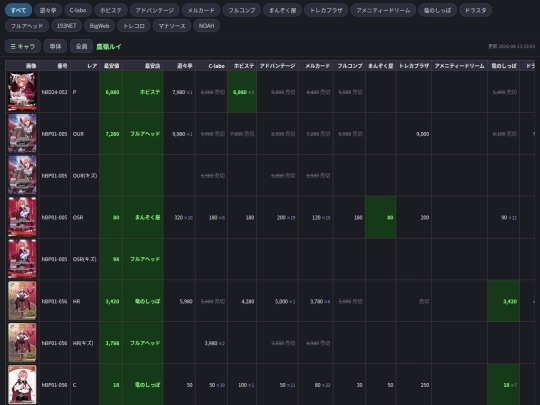This screenshot has width=540, height=405.
Task: Filter by 竜のしっぽ chip
Action: coord(437,10)
